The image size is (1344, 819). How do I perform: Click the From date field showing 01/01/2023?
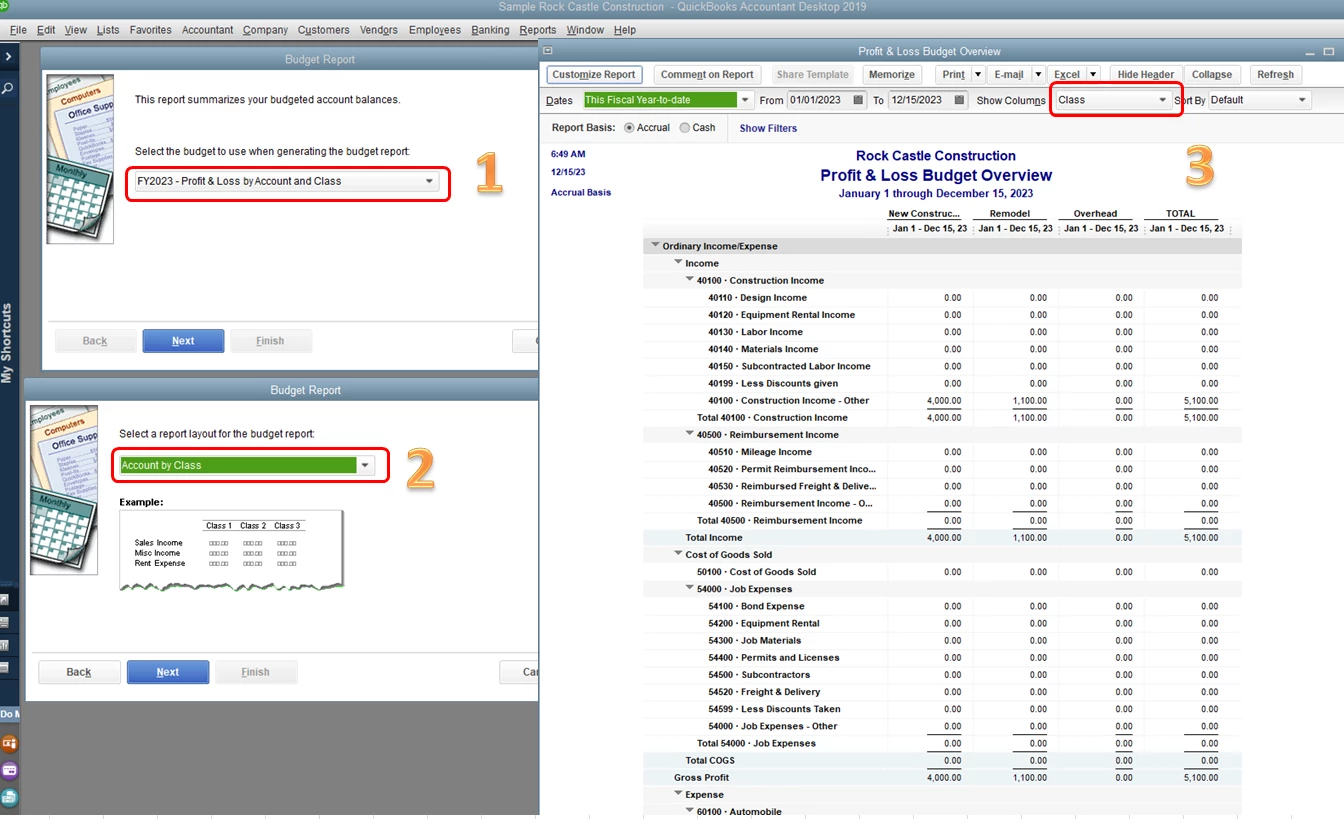(x=819, y=100)
